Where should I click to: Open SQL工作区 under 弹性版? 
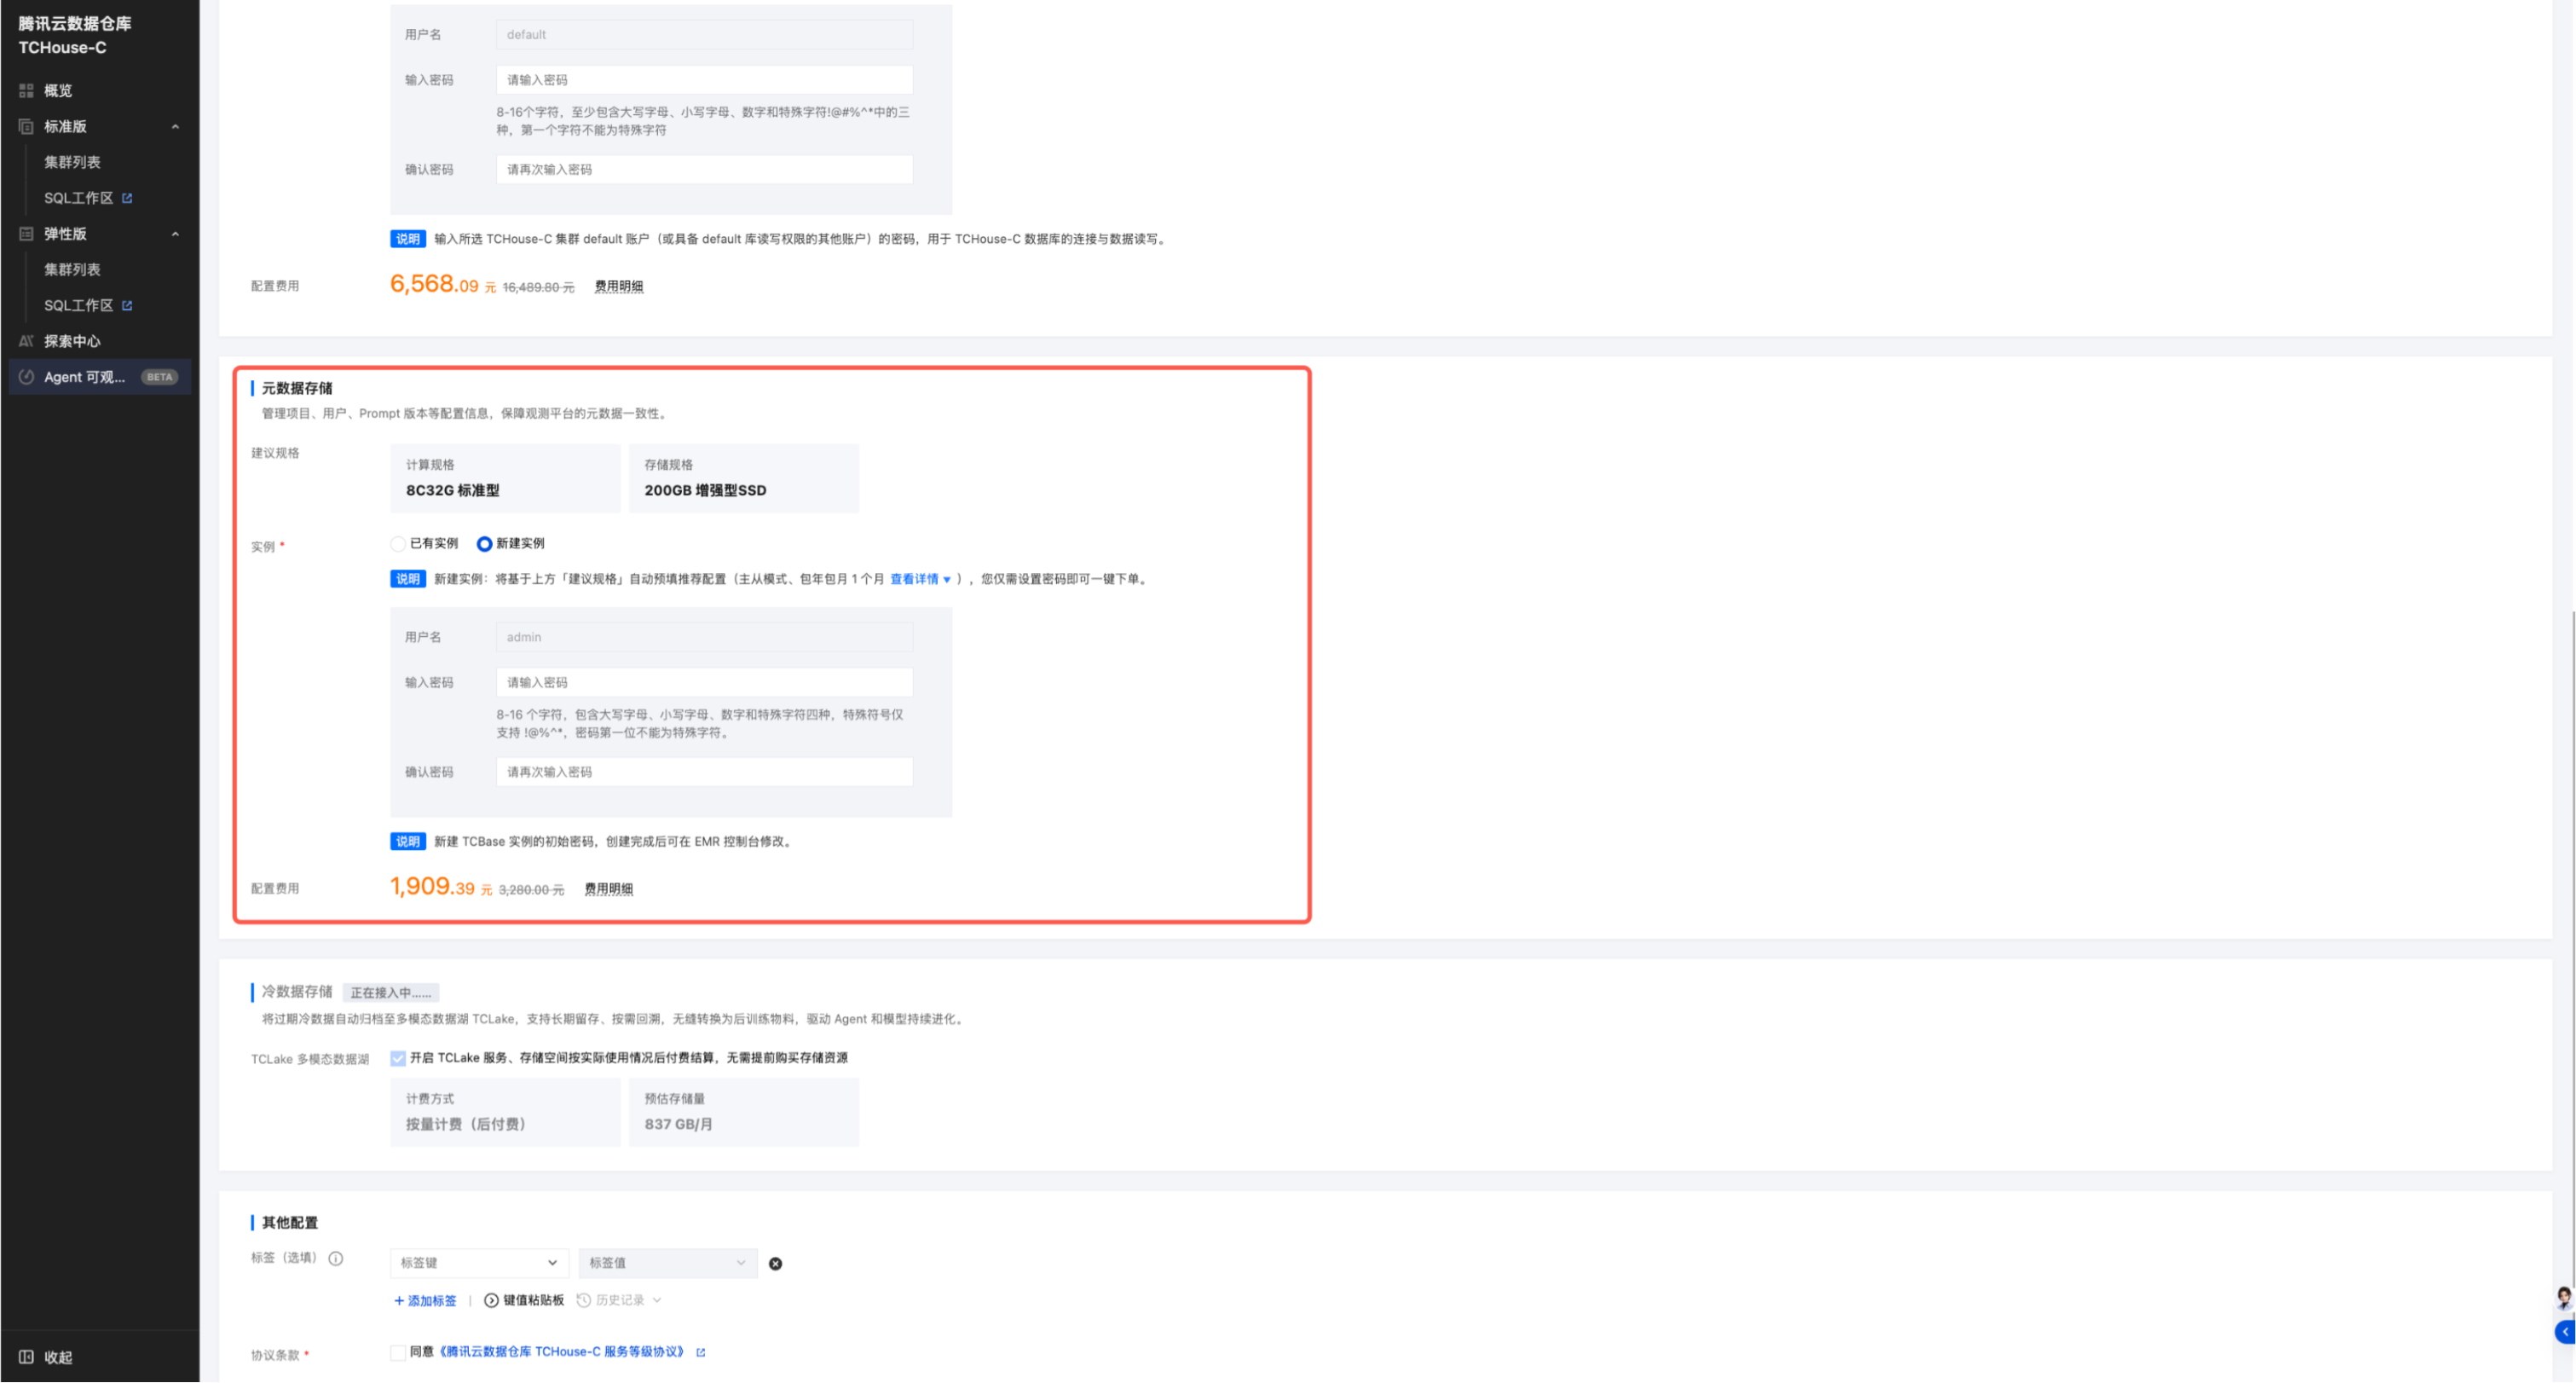pyautogui.click(x=78, y=305)
